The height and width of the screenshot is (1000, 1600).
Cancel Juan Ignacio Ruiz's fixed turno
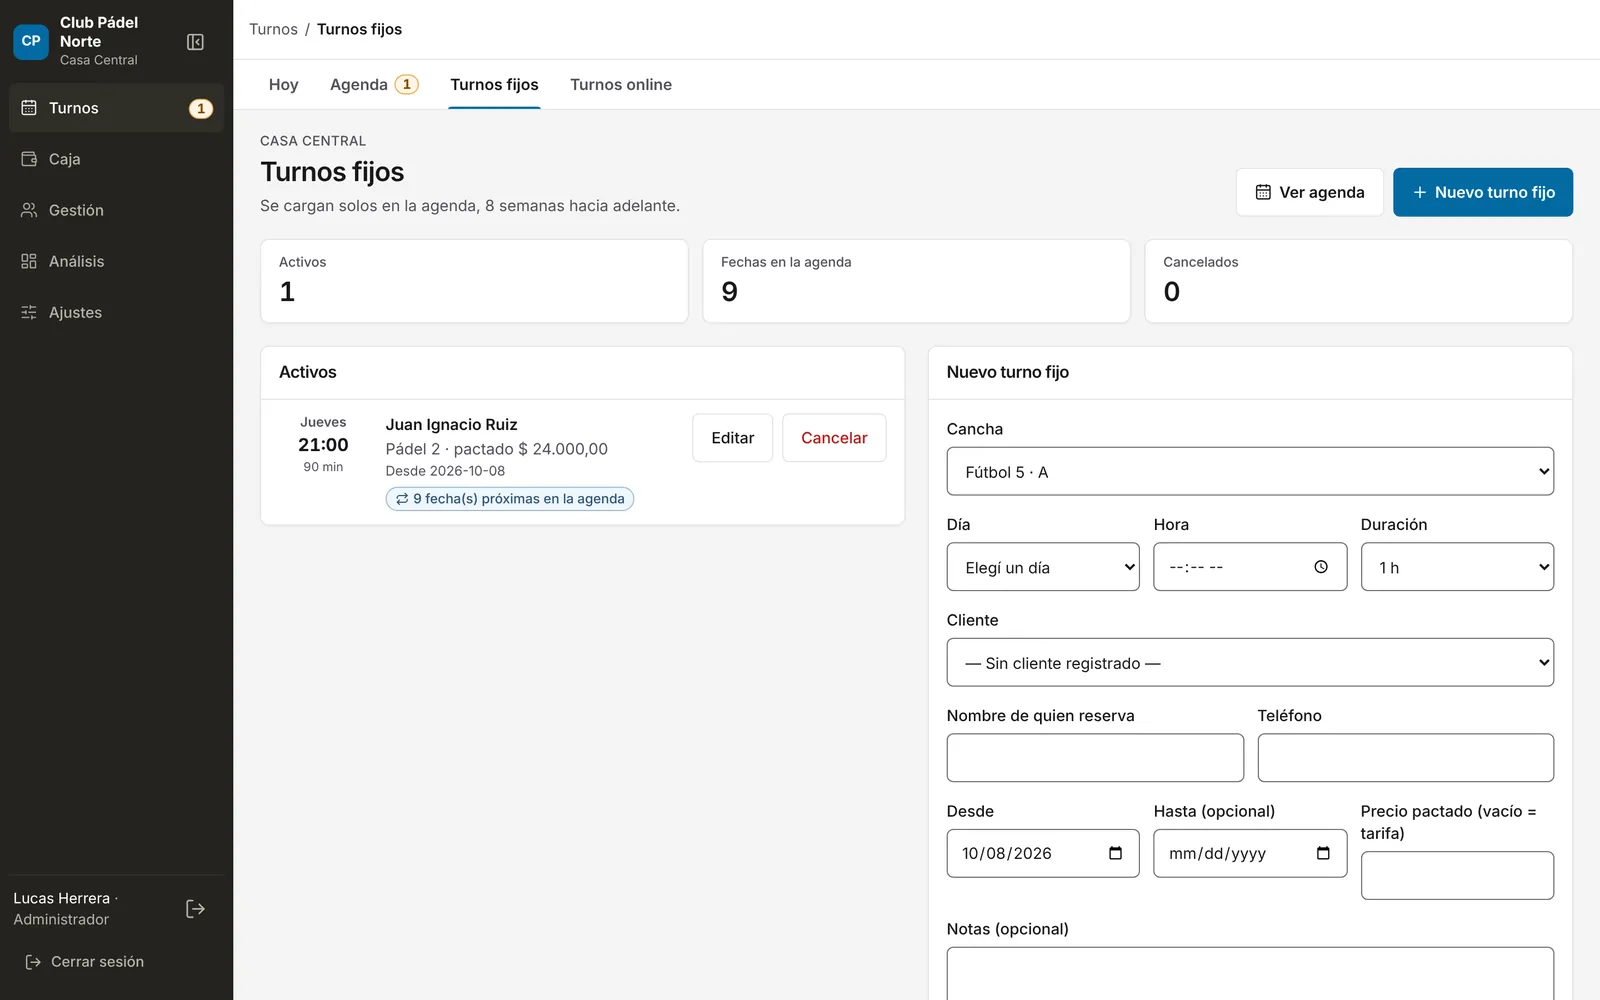click(834, 438)
